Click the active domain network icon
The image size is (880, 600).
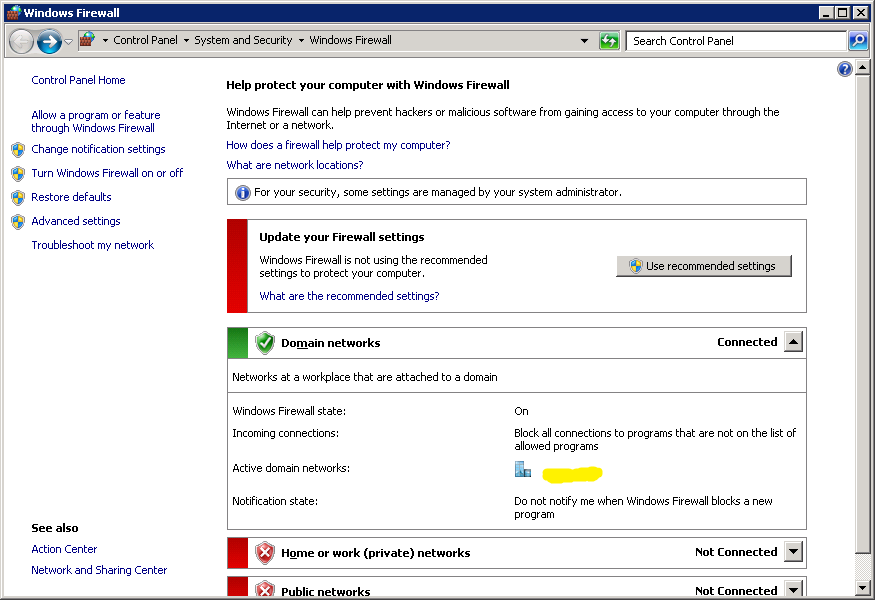[522, 469]
